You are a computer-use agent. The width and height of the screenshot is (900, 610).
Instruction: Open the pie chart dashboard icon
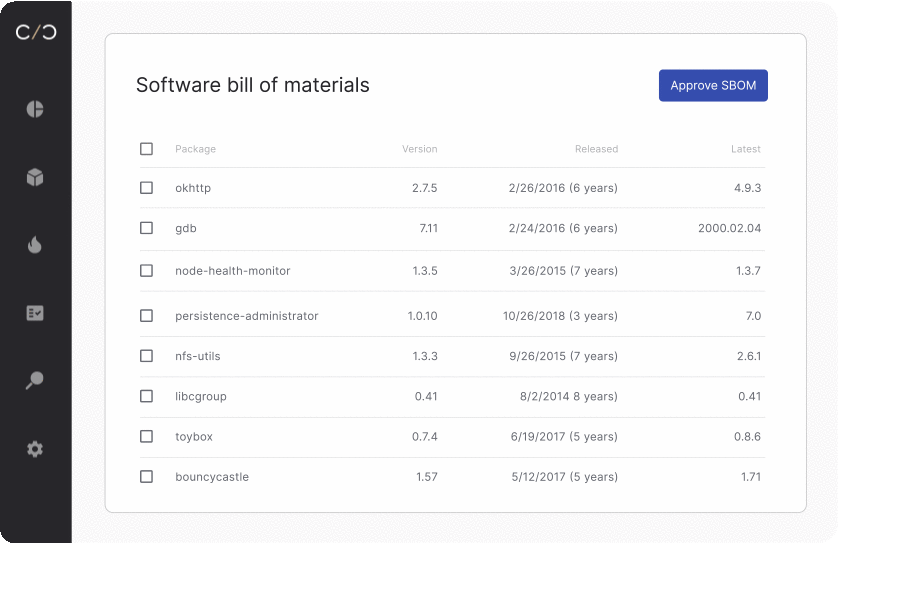pos(35,109)
